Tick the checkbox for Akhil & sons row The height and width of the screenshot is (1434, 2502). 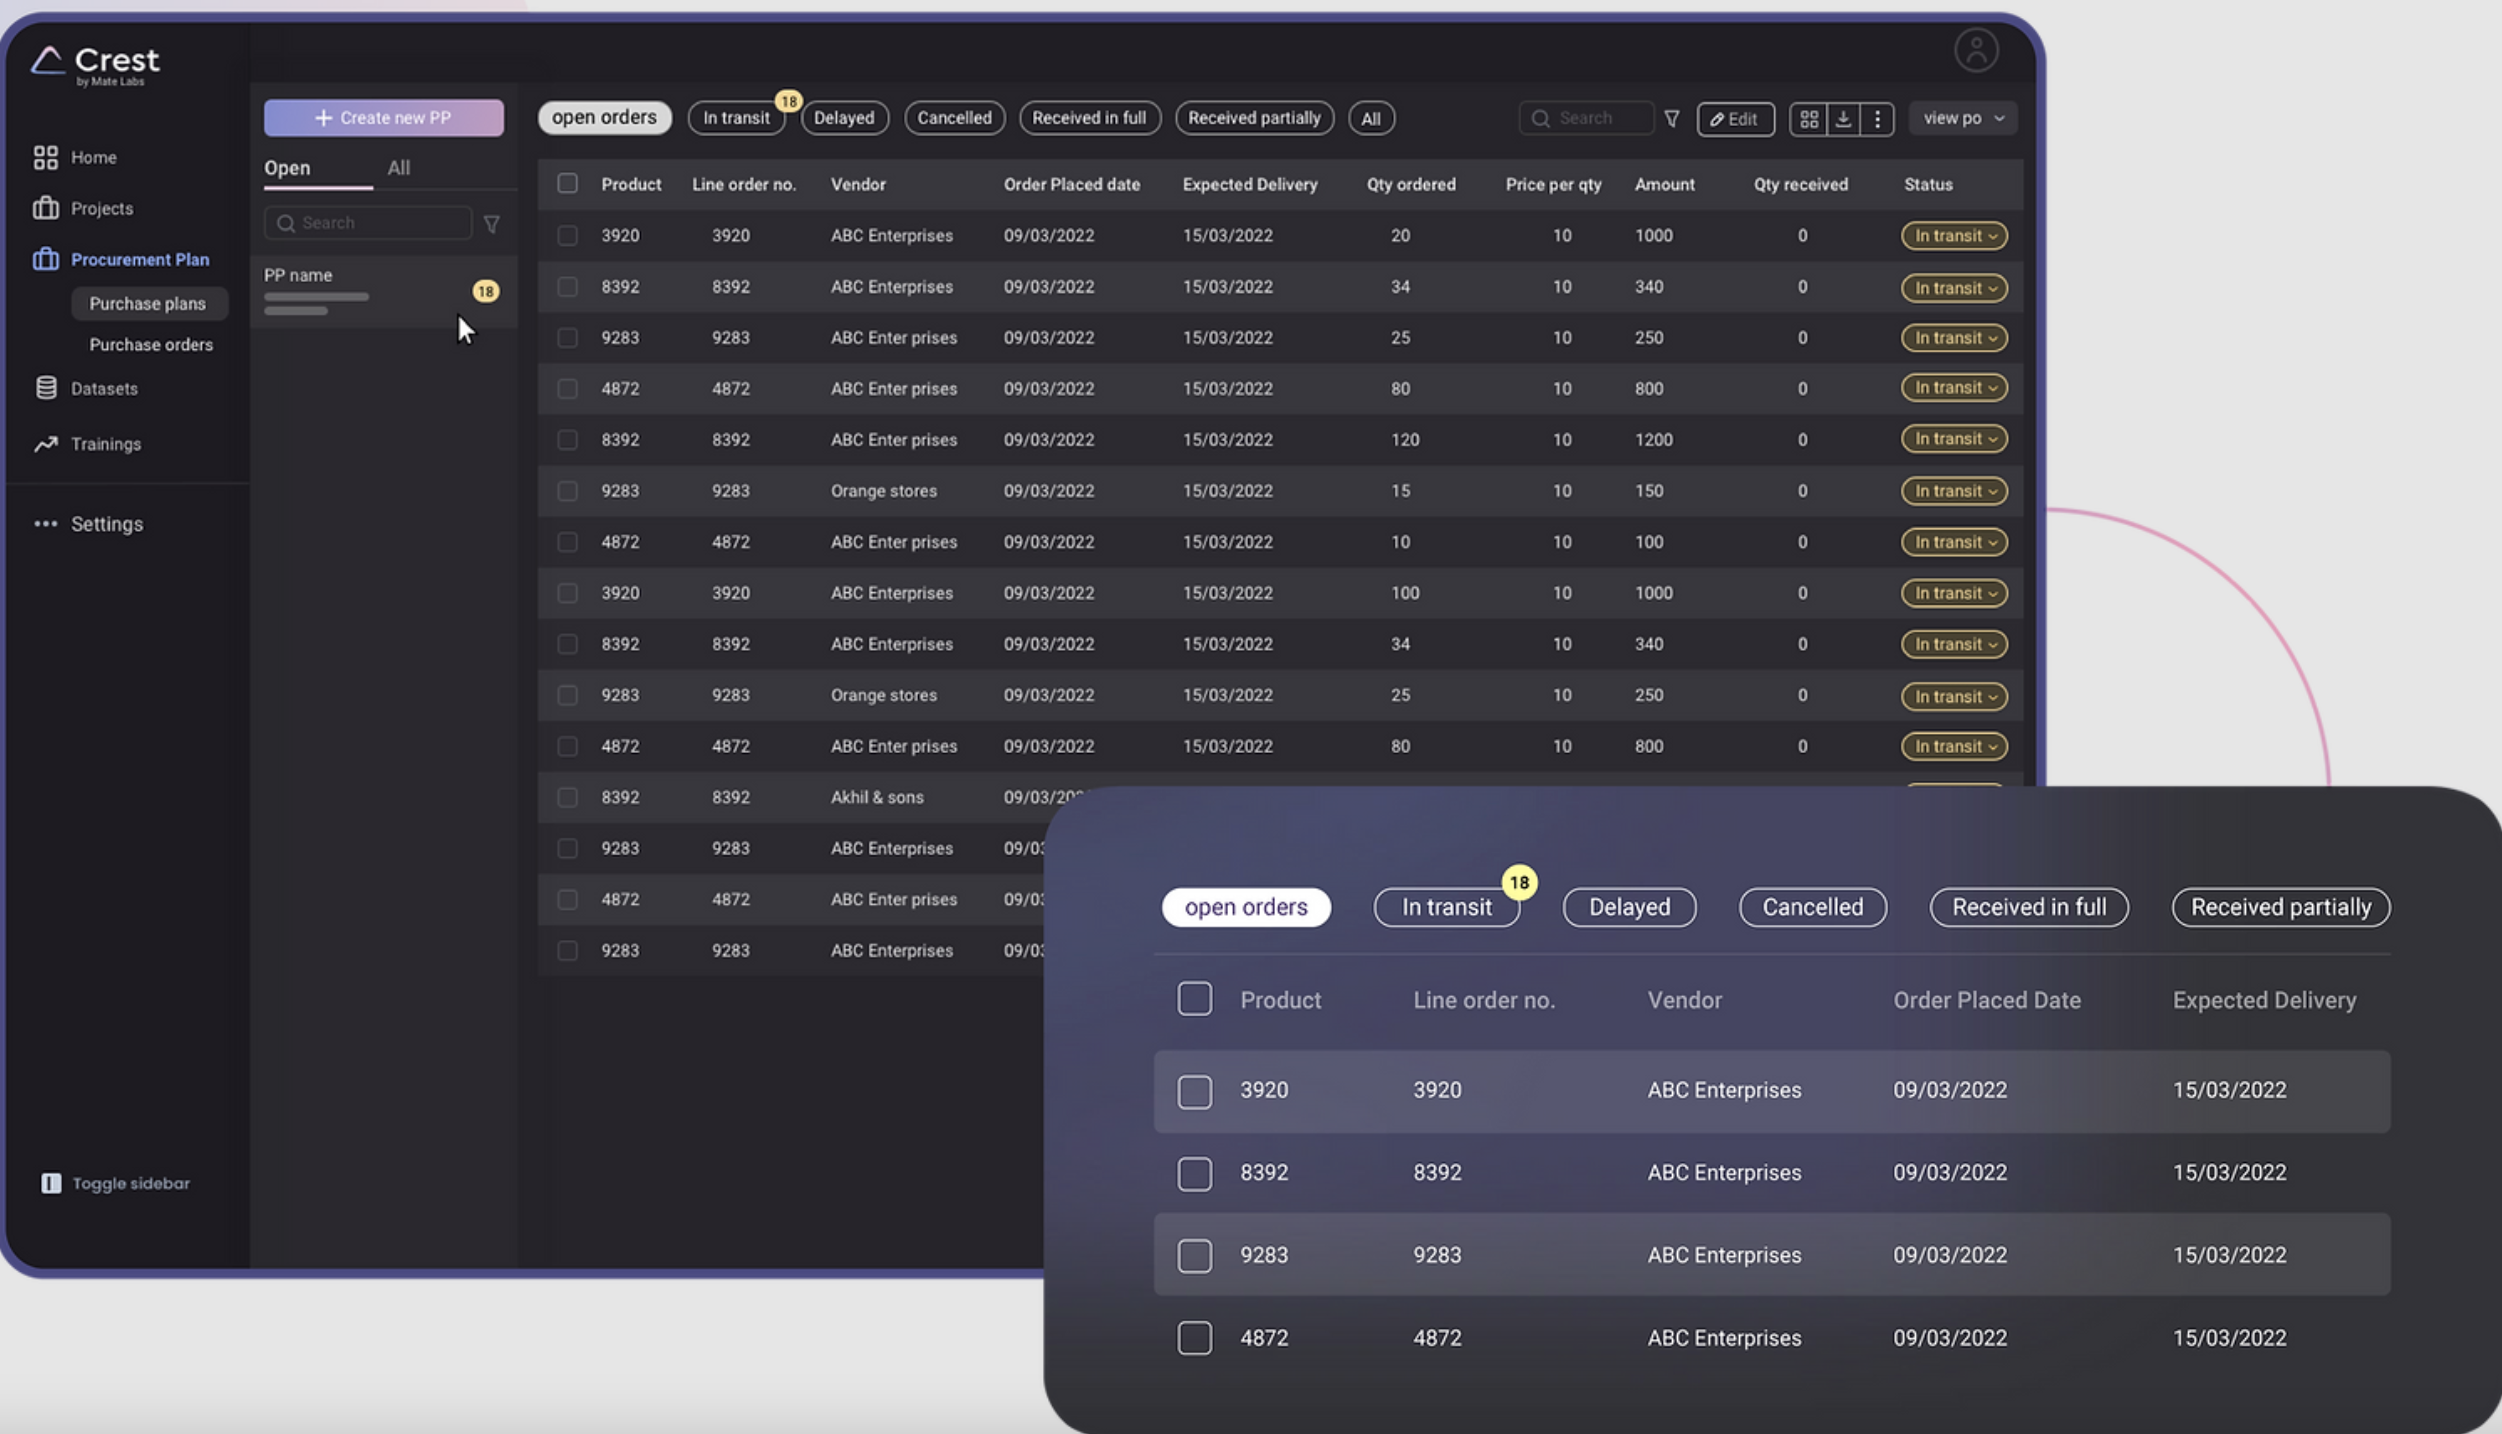pos(567,797)
